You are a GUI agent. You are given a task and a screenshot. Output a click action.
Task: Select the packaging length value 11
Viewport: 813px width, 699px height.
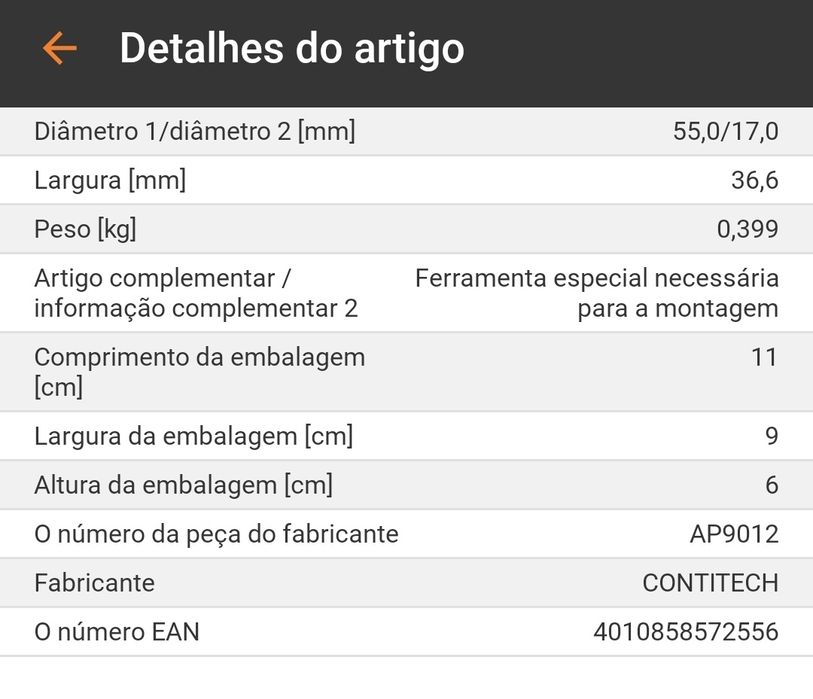coord(764,357)
